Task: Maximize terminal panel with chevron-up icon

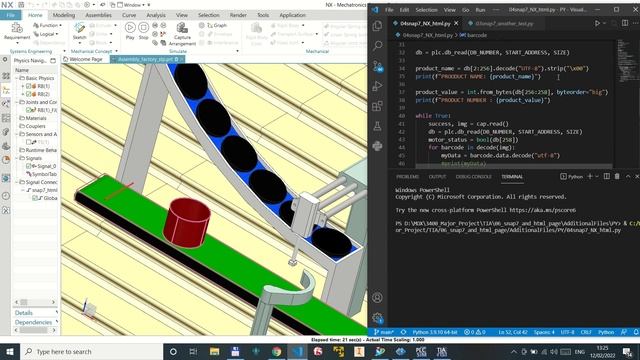Action: [x=628, y=176]
